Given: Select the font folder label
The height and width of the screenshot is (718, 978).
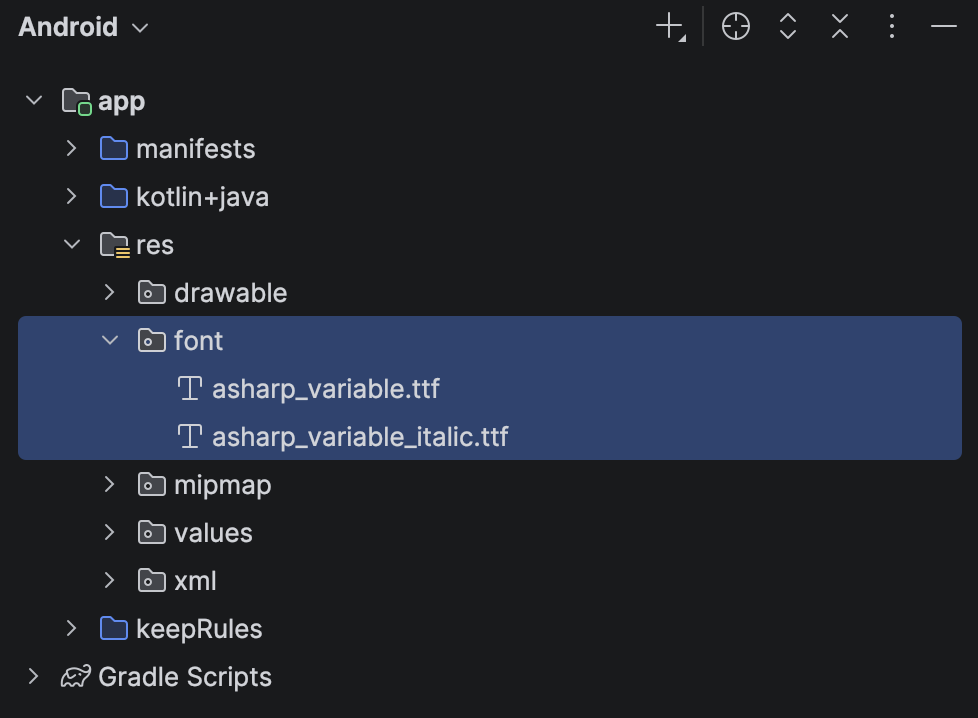Looking at the screenshot, I should [x=198, y=341].
